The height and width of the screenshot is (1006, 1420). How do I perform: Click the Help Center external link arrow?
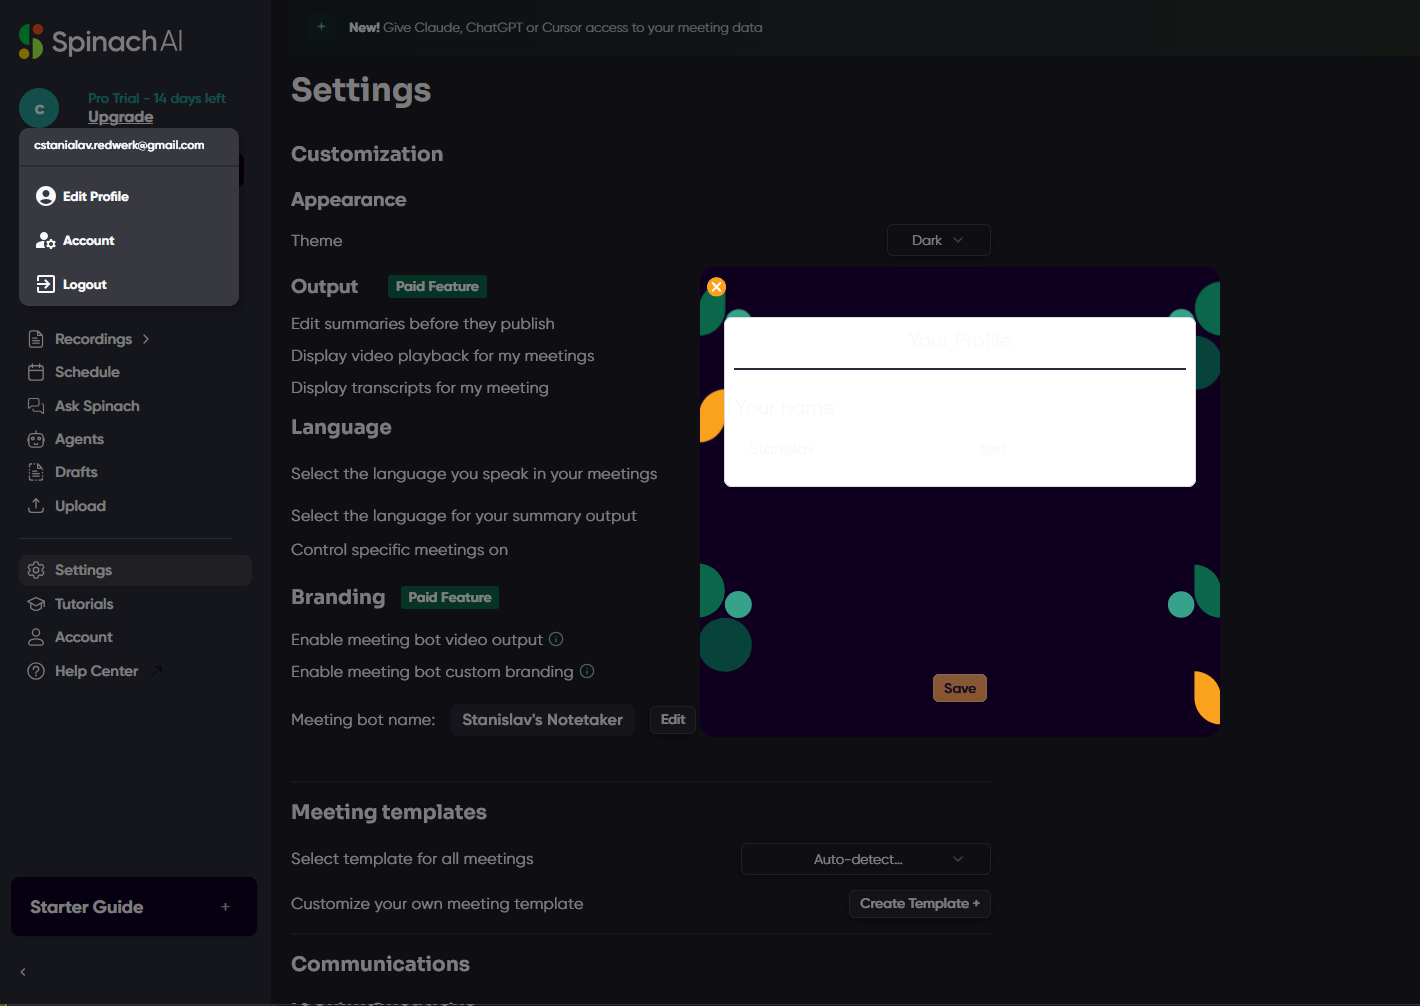pos(156,671)
